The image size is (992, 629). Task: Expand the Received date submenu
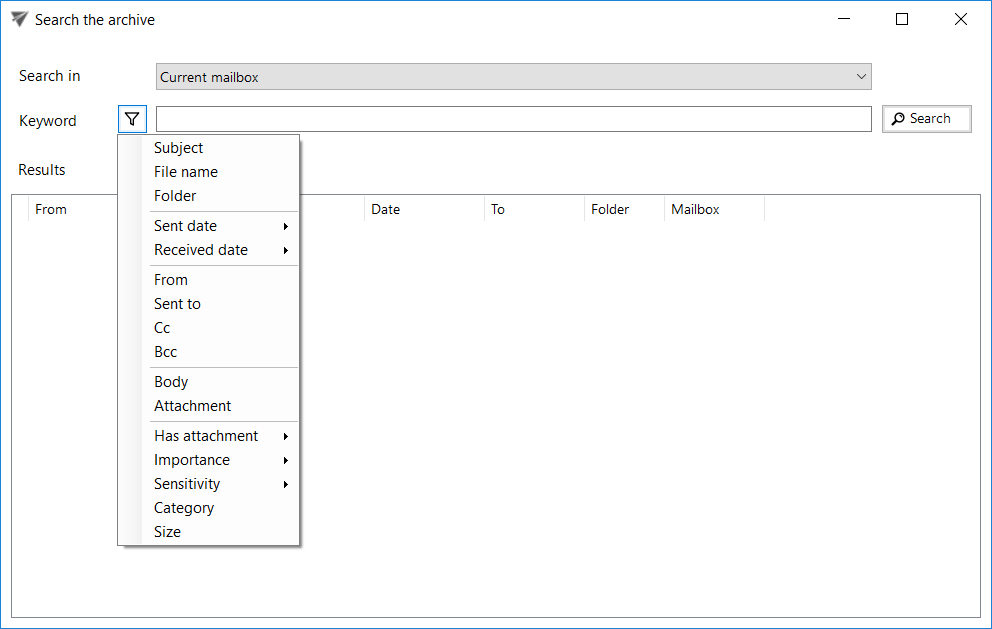click(201, 250)
